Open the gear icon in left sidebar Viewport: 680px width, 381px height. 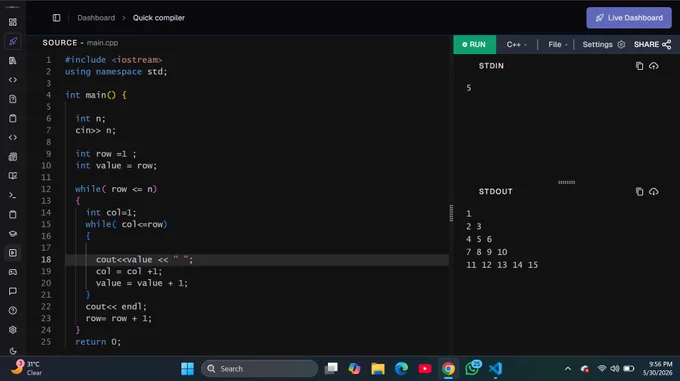tap(13, 330)
